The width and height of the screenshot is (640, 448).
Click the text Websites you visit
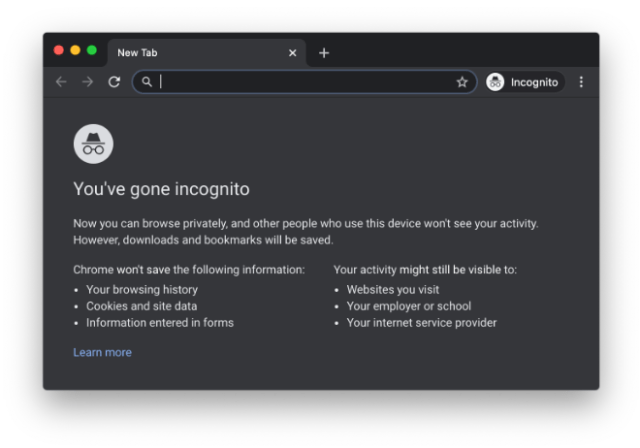(393, 290)
